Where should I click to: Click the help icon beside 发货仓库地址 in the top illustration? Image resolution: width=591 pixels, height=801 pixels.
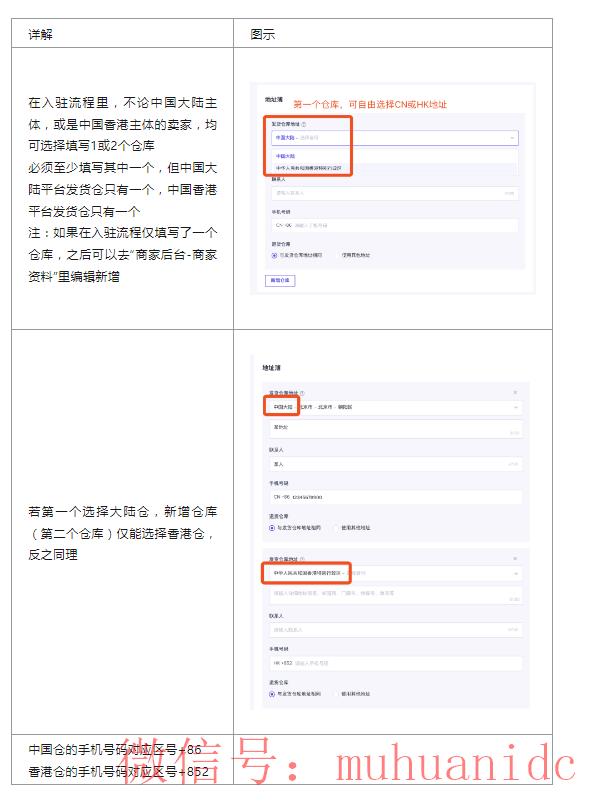[304, 124]
